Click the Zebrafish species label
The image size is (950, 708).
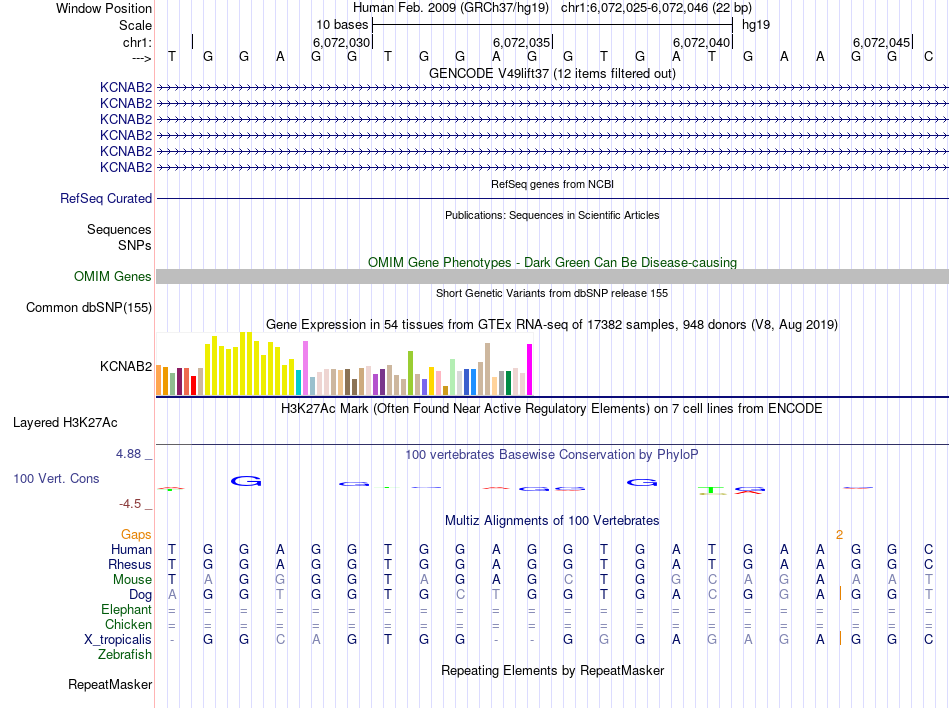click(x=125, y=655)
